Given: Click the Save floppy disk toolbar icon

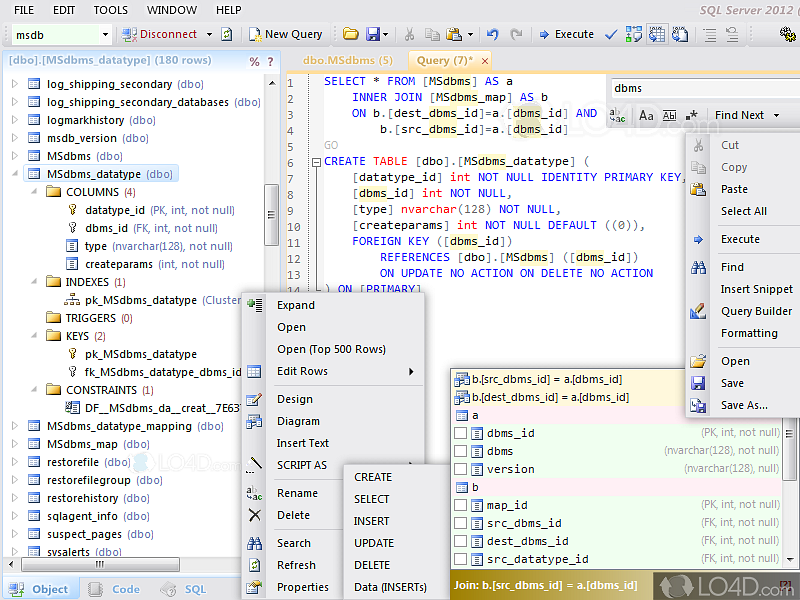Looking at the screenshot, I should tap(373, 34).
